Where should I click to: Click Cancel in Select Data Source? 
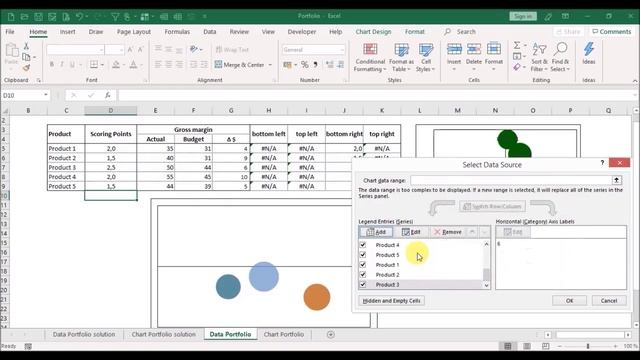[609, 300]
